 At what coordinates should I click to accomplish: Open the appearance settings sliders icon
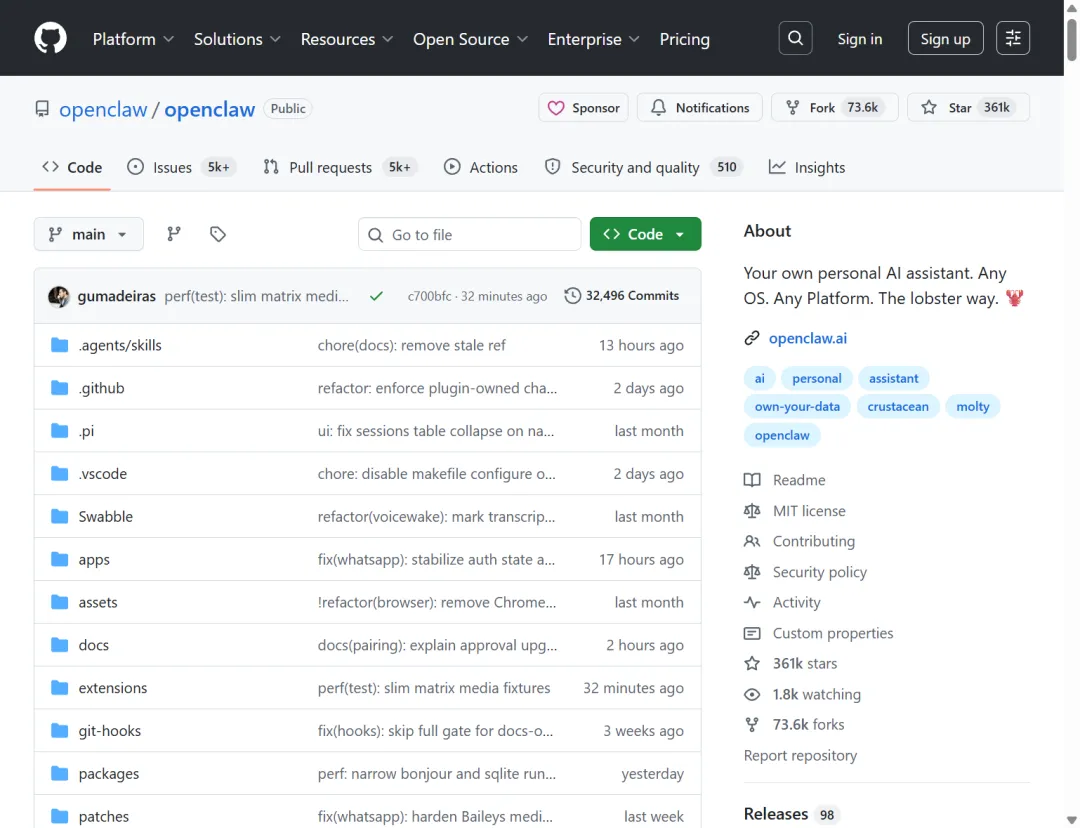tap(1012, 38)
